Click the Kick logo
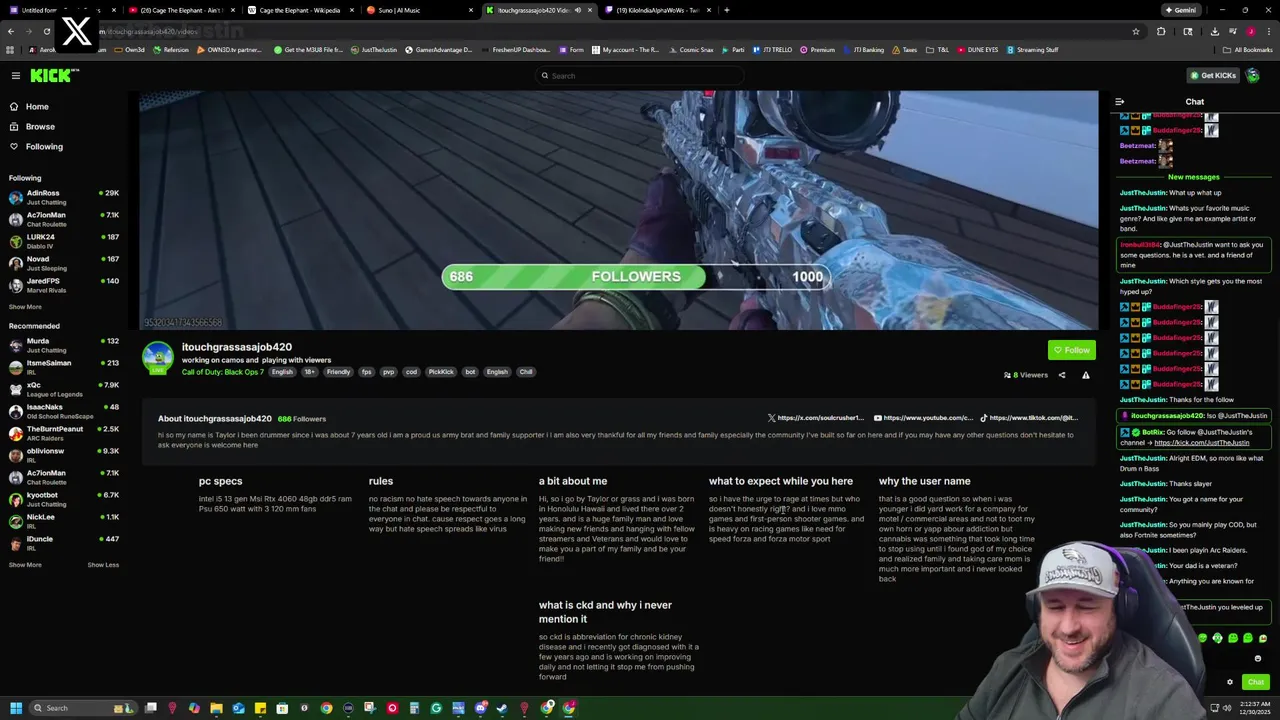Viewport: 1280px width, 720px height. (53, 75)
